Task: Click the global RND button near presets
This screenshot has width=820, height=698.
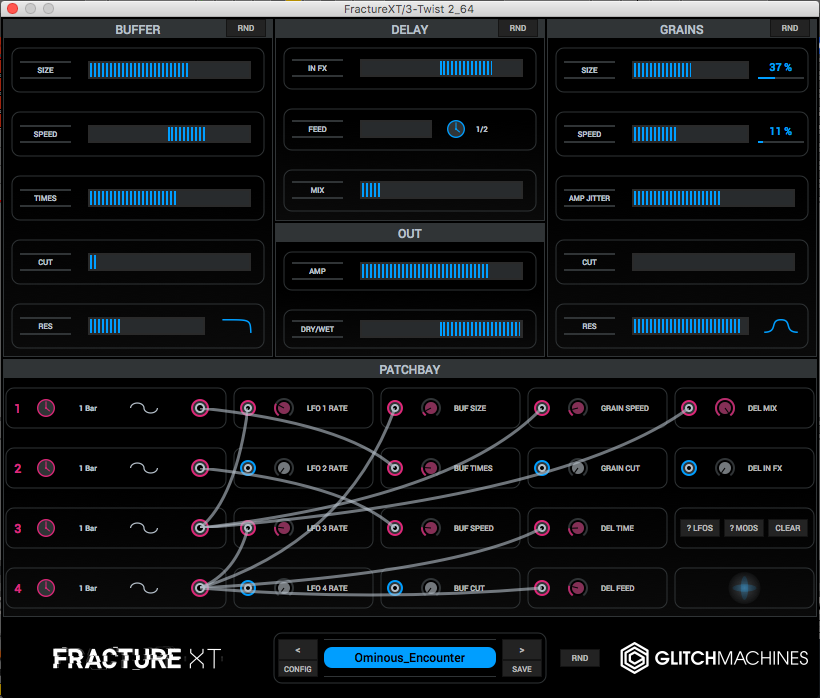Action: pos(579,658)
